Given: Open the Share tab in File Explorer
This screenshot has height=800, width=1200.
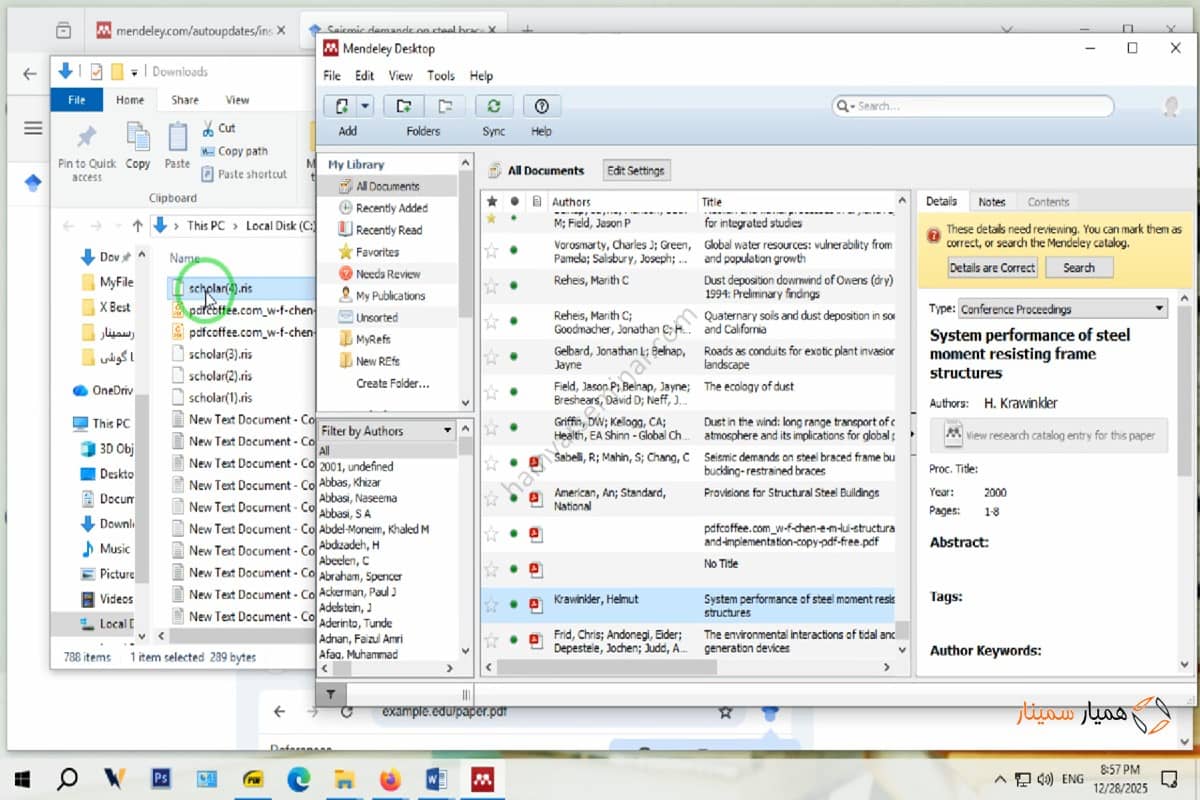Looking at the screenshot, I should 185,100.
